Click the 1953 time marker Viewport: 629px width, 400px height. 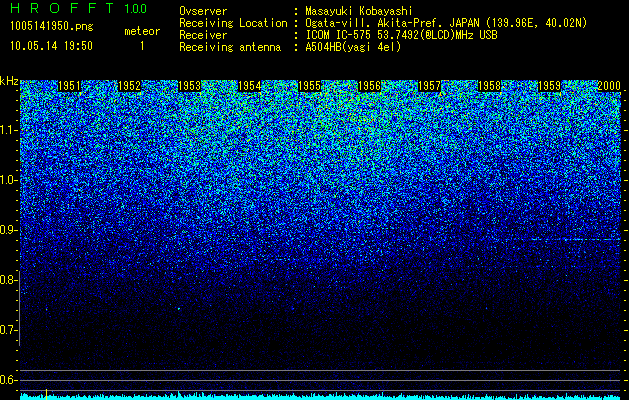[189, 86]
